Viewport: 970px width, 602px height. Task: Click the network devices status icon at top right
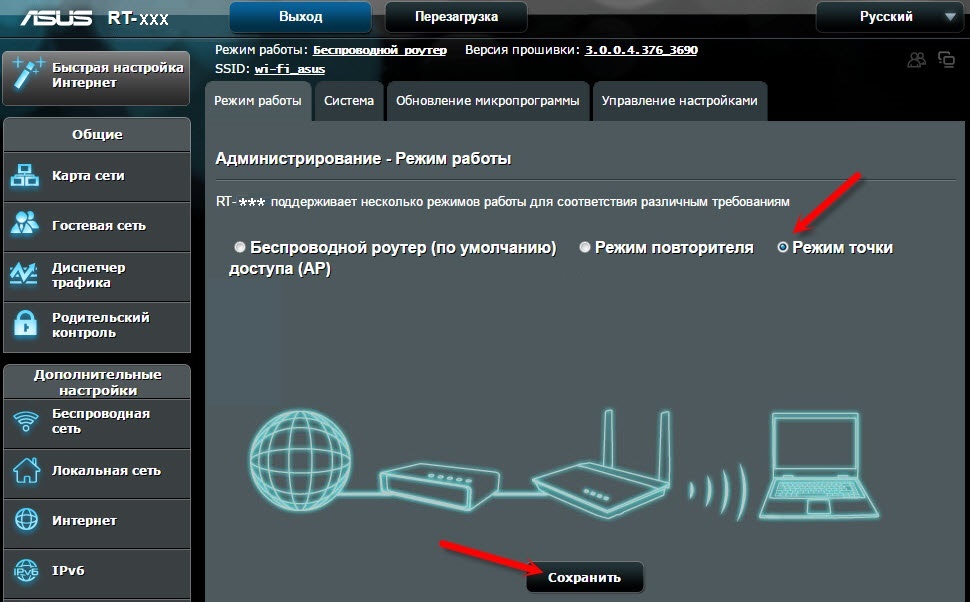pos(946,59)
